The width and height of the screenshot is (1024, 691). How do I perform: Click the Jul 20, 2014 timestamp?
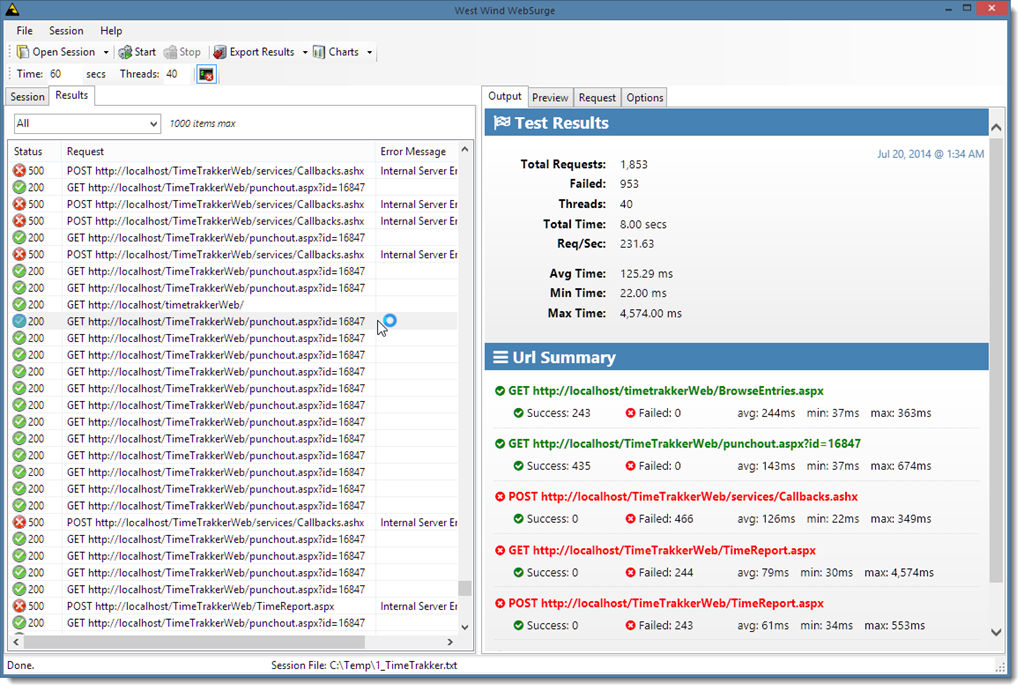[930, 154]
